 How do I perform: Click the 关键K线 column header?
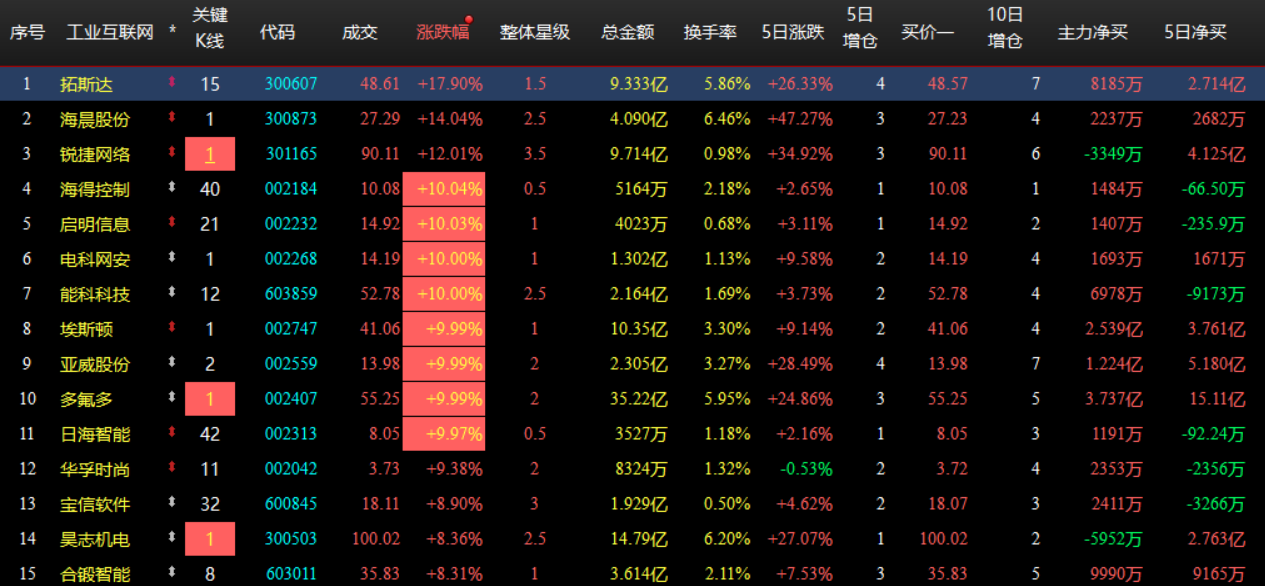click(210, 27)
